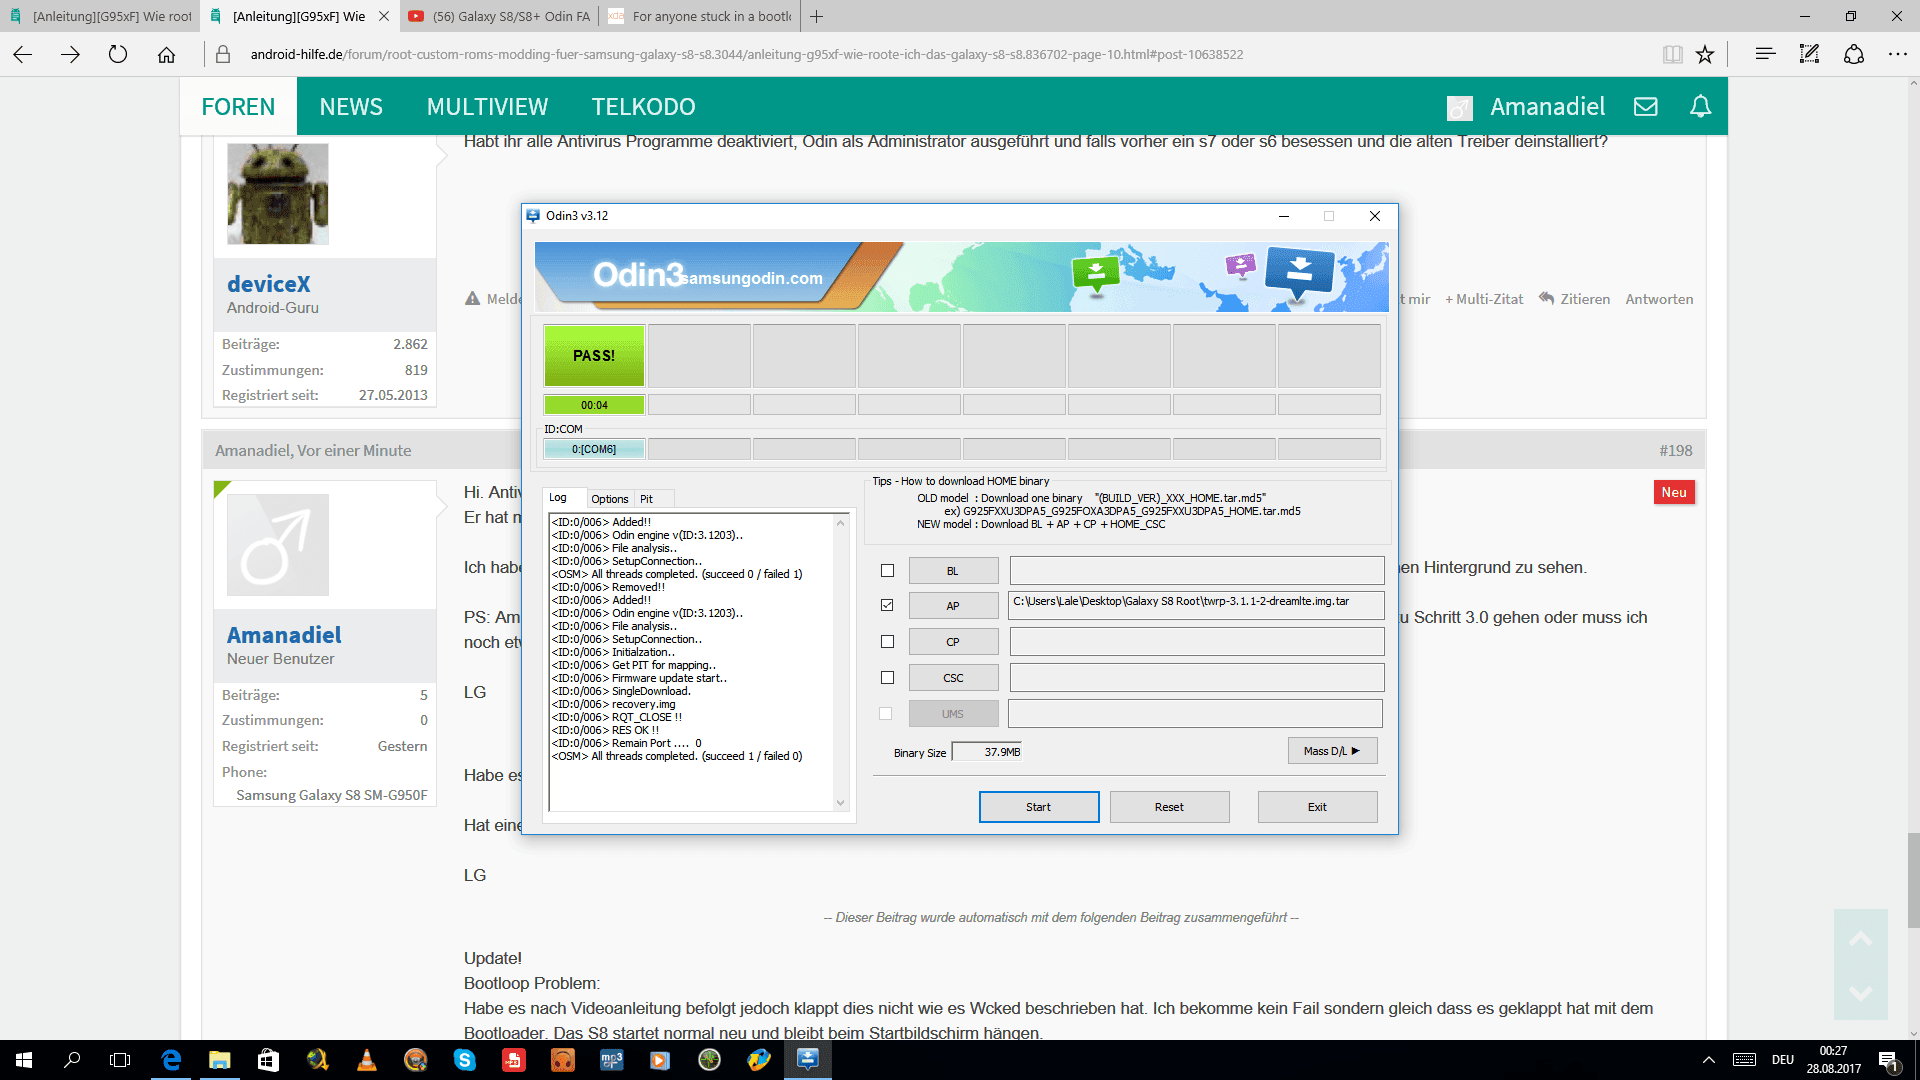
Task: Switch to the Options tab in Odin
Action: click(x=610, y=499)
